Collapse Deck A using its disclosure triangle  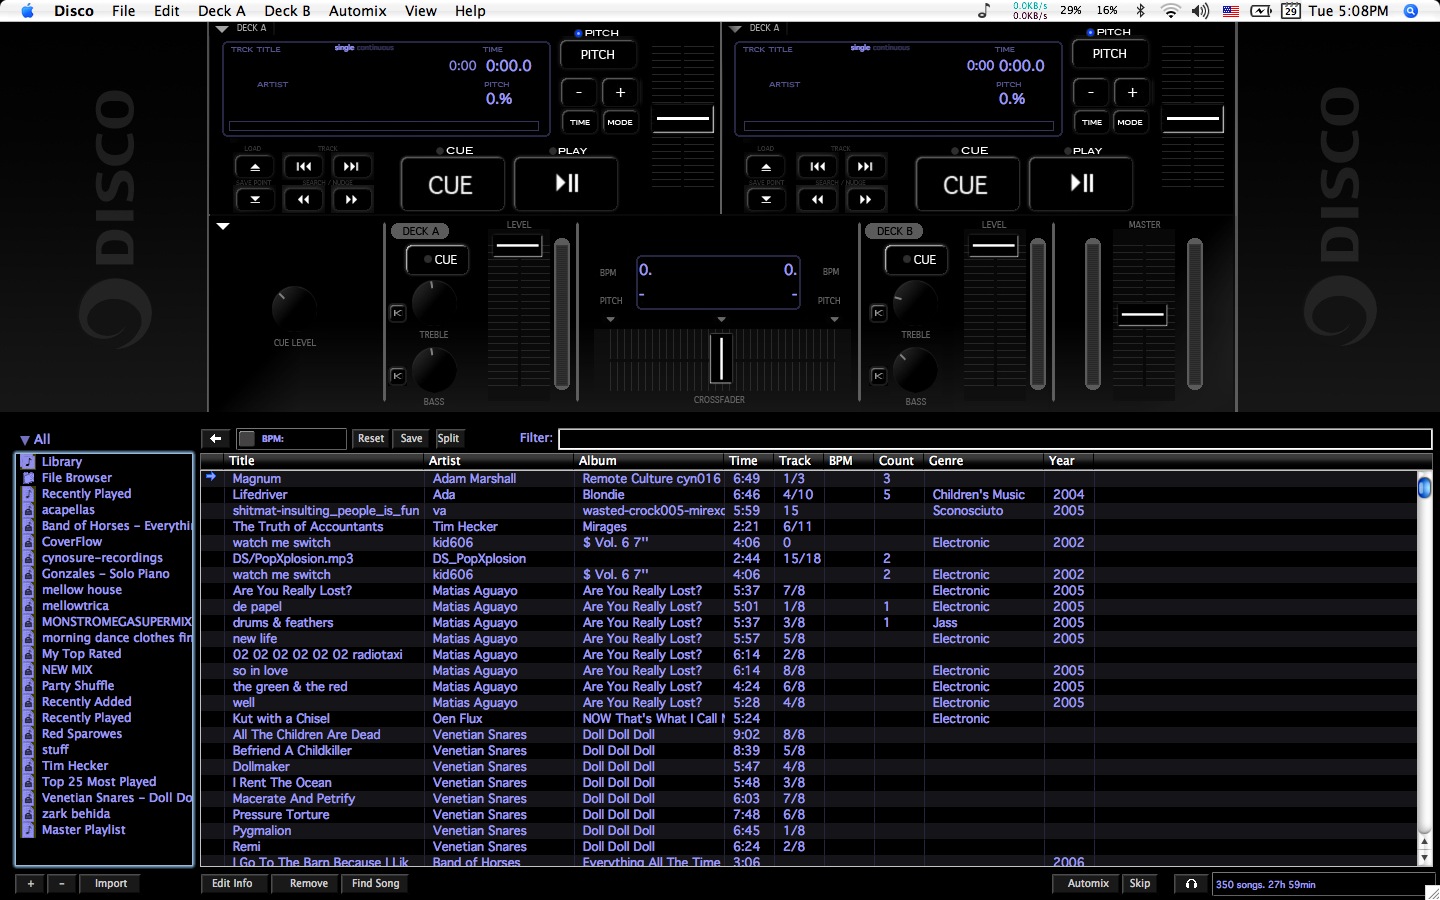tap(221, 29)
